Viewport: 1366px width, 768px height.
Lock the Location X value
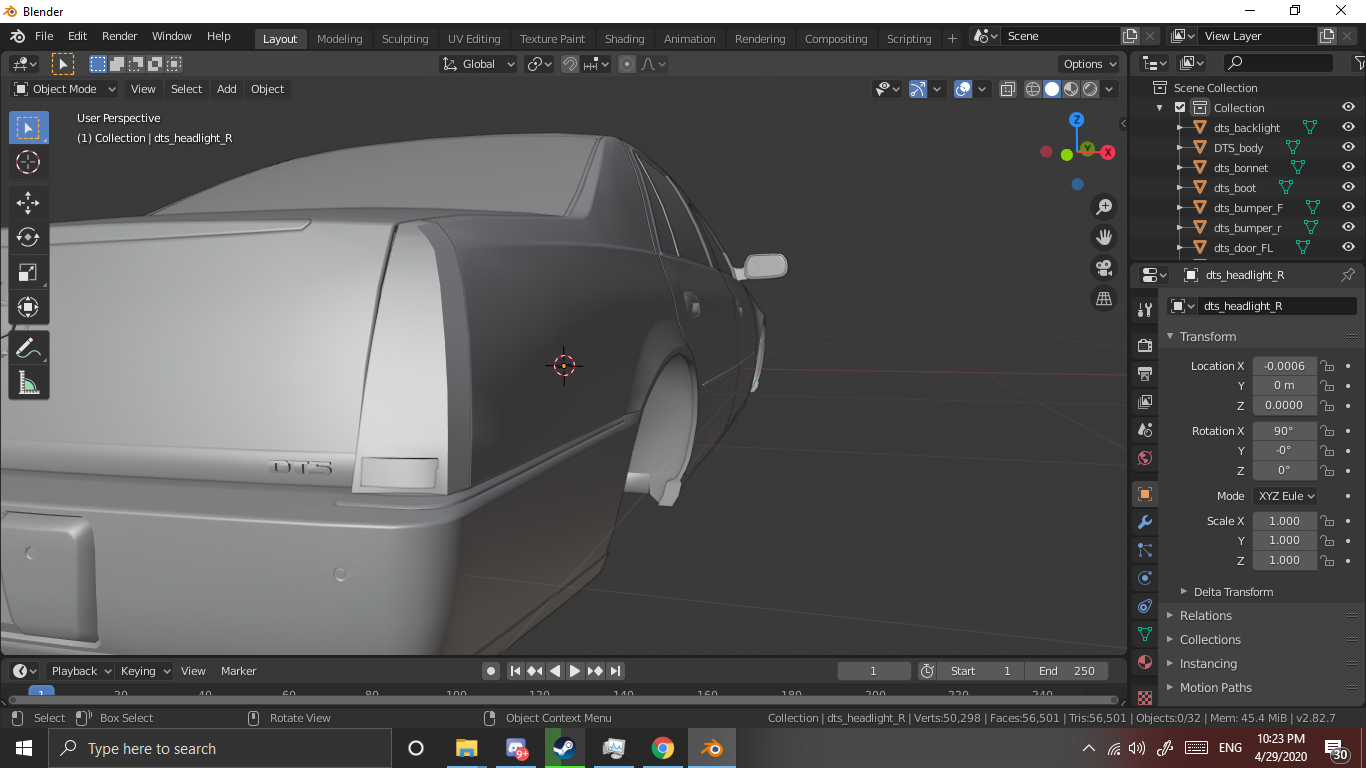[x=1327, y=366]
